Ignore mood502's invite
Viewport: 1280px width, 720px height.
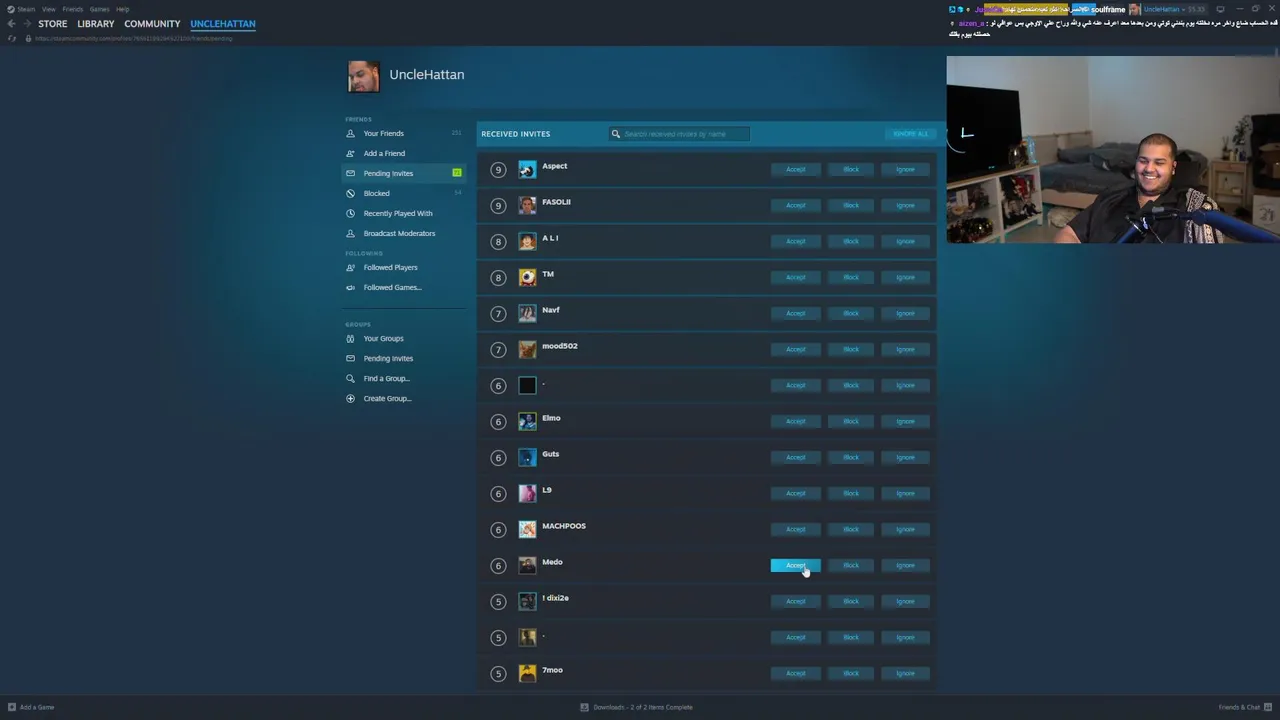(x=905, y=349)
